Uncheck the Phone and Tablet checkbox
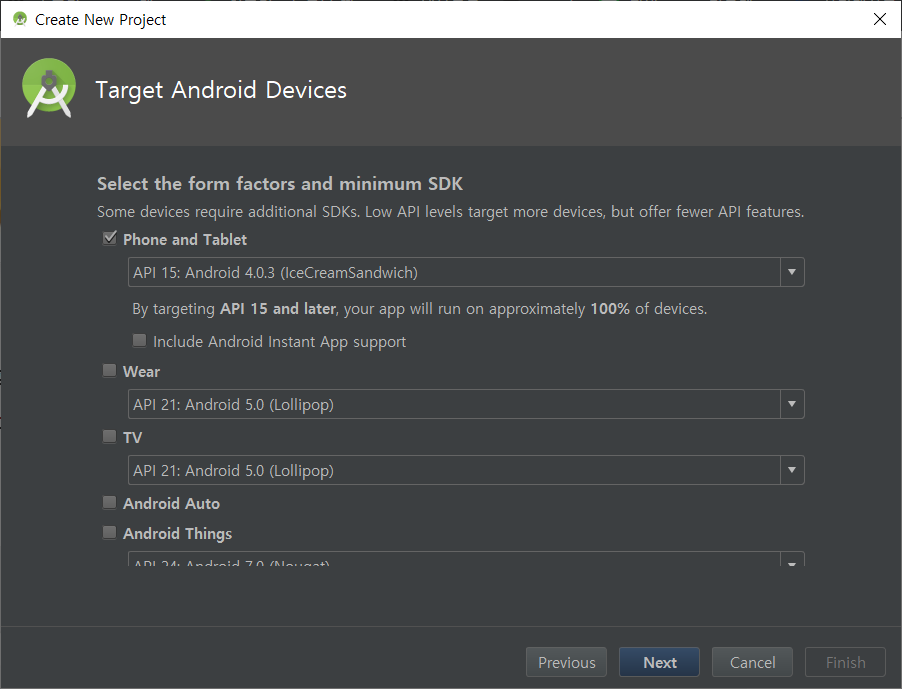Viewport: 902px width, 689px height. pyautogui.click(x=109, y=238)
